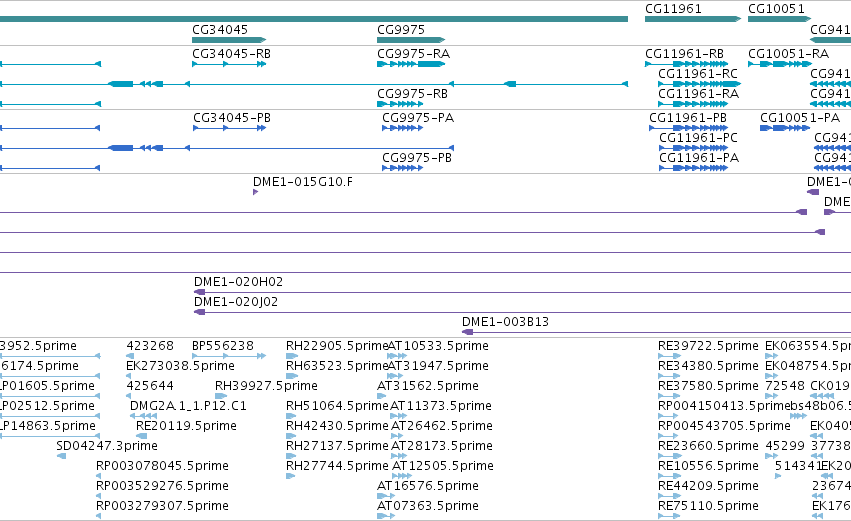Screen dimensions: 851x521
Task: Open EST AT16576.5prime
Action: (x=428, y=486)
